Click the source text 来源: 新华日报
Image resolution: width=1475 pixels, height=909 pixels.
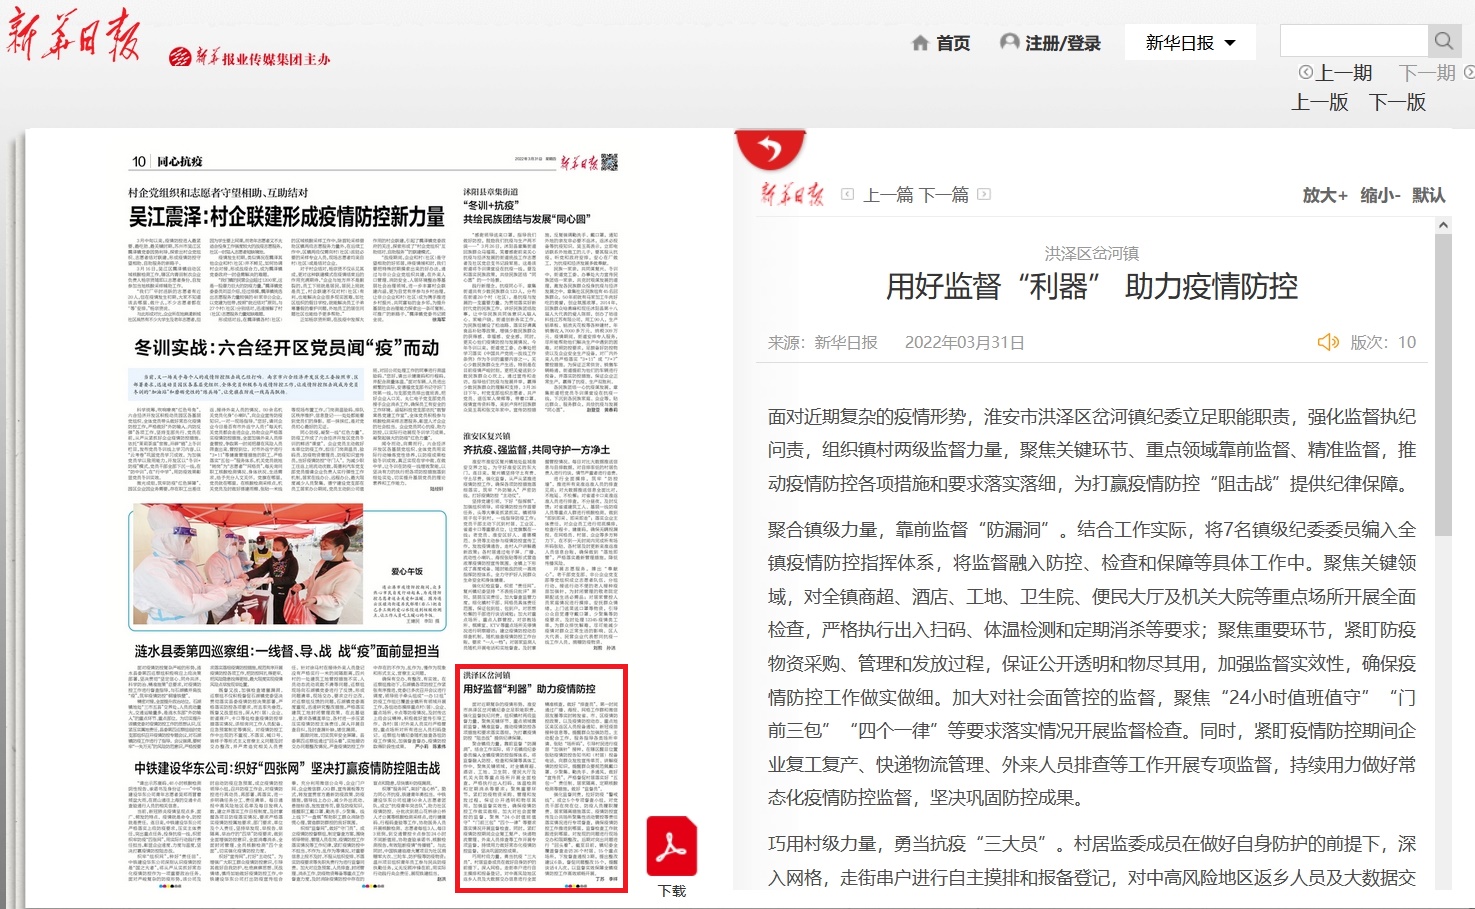click(x=823, y=342)
